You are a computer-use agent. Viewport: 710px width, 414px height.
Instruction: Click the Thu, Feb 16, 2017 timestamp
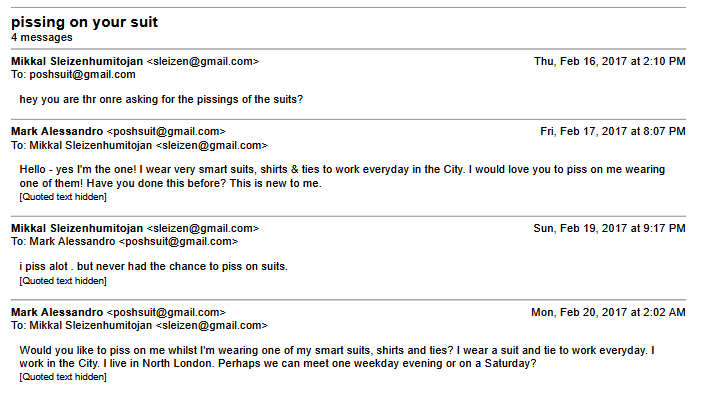609,61
